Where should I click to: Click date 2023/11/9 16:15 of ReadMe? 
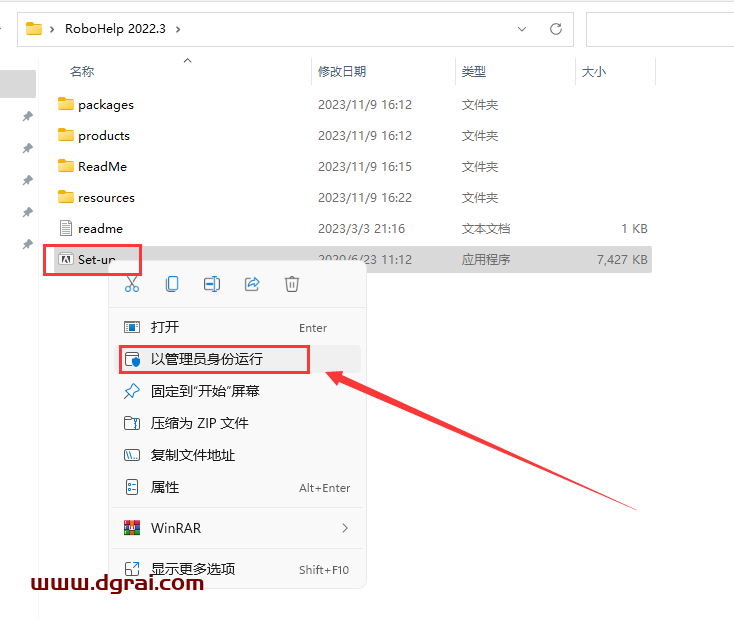pos(365,167)
